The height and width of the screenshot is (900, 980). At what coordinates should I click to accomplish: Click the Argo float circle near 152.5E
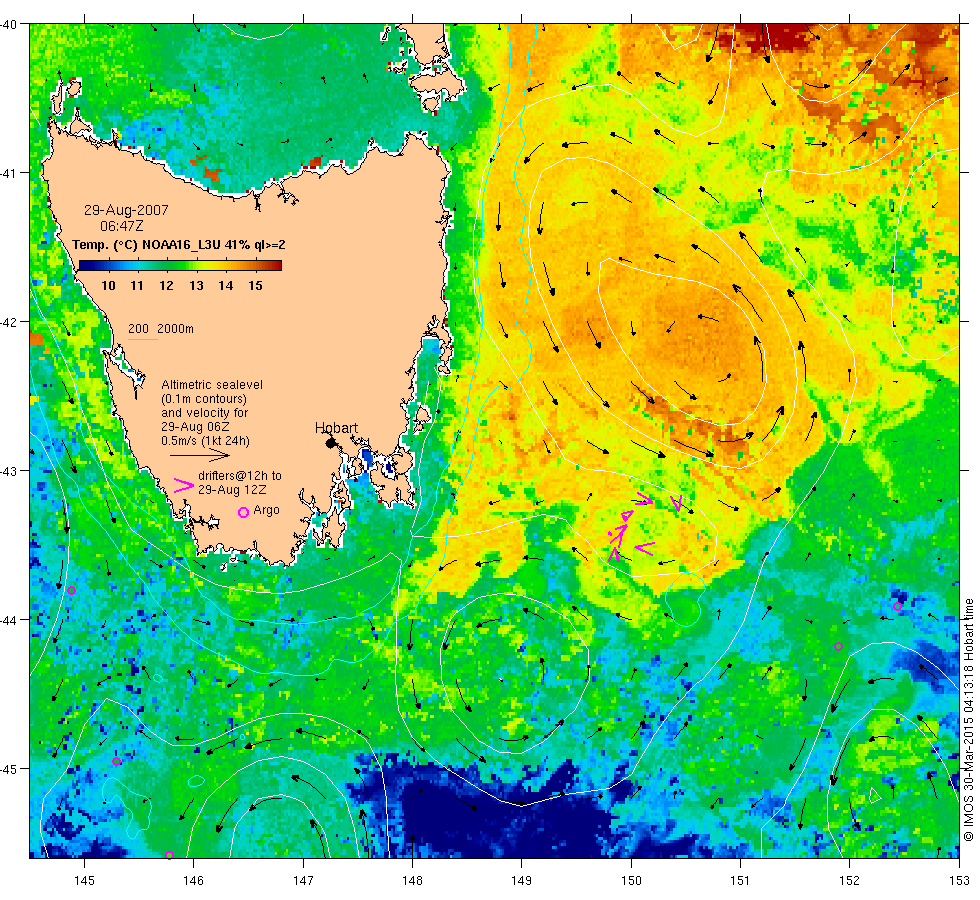coord(898,606)
